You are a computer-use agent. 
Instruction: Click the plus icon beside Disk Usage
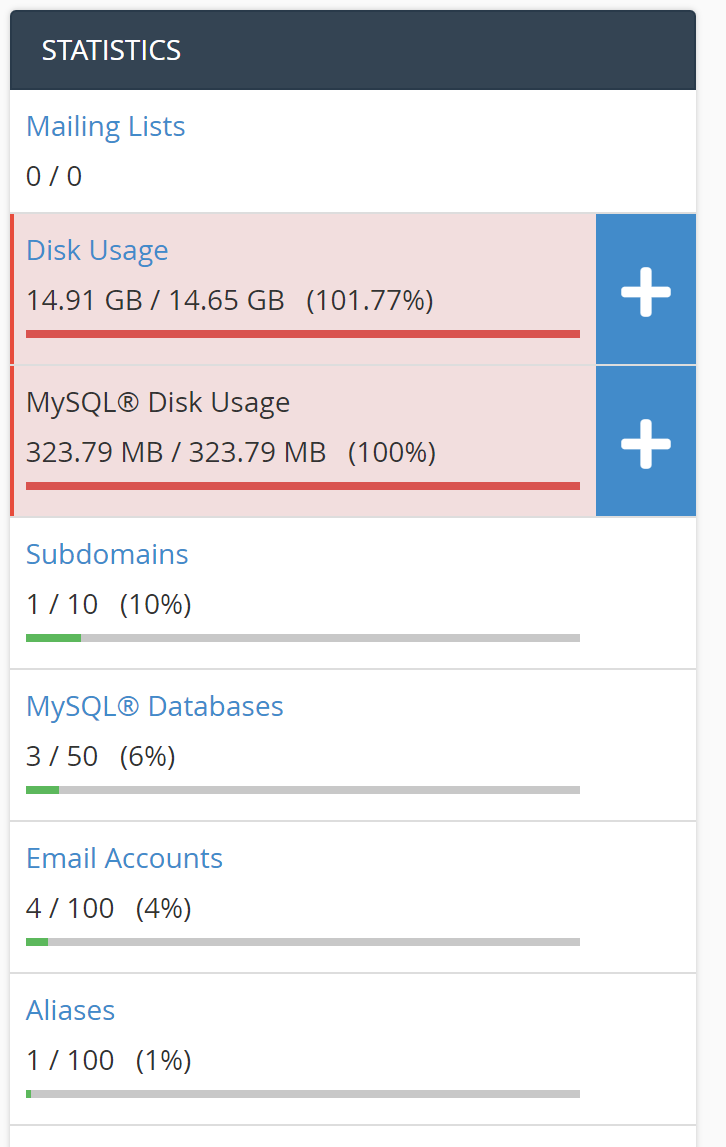pyautogui.click(x=645, y=290)
